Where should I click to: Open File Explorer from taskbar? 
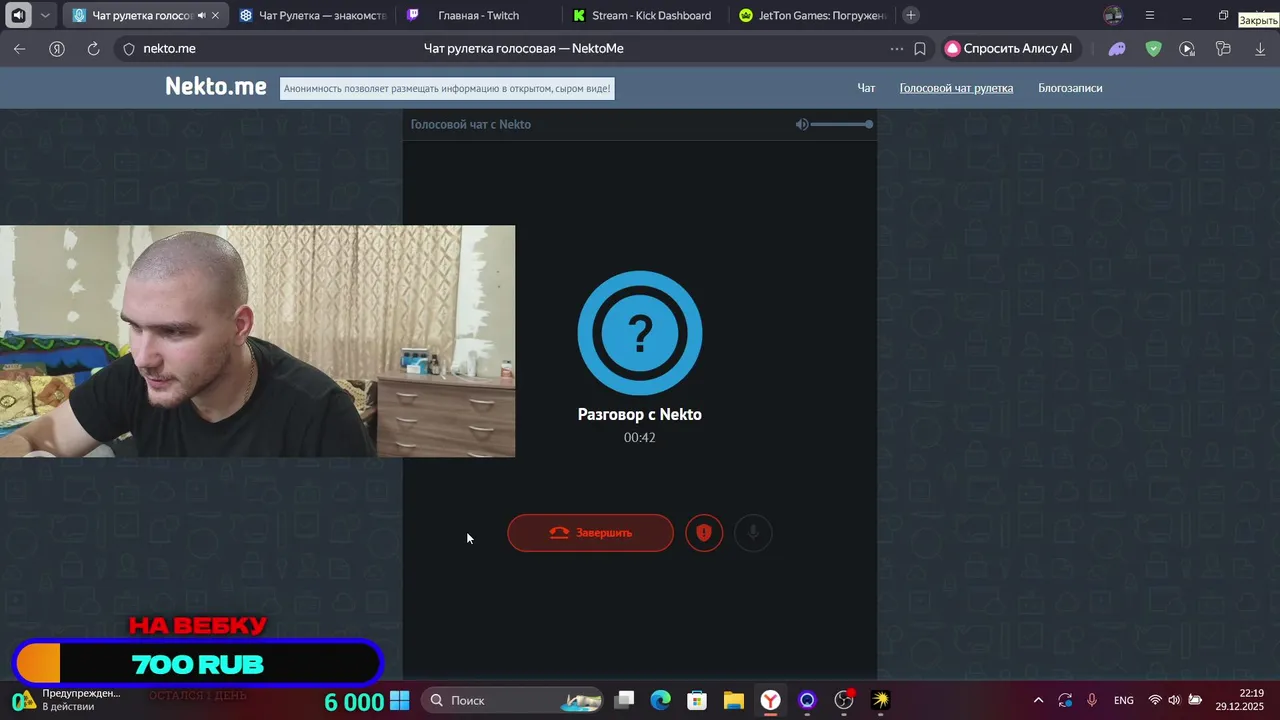(x=734, y=700)
